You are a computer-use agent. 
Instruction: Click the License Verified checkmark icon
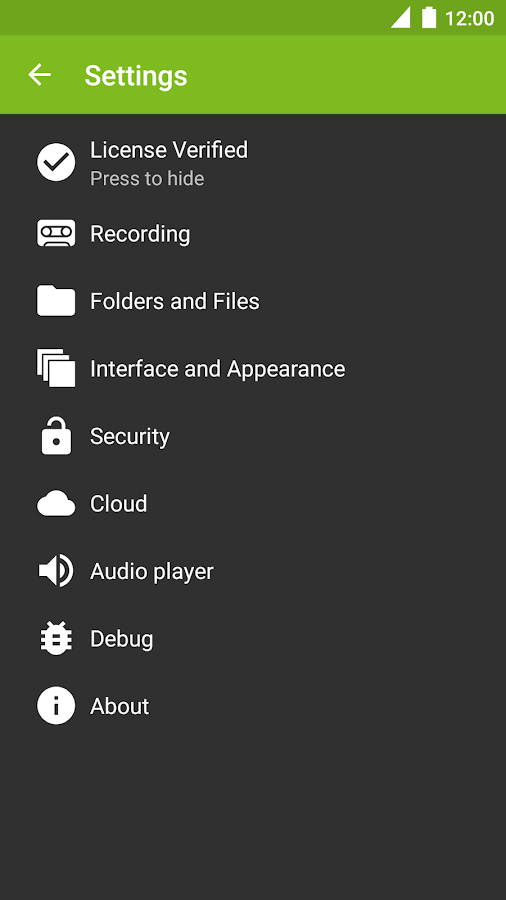click(56, 162)
